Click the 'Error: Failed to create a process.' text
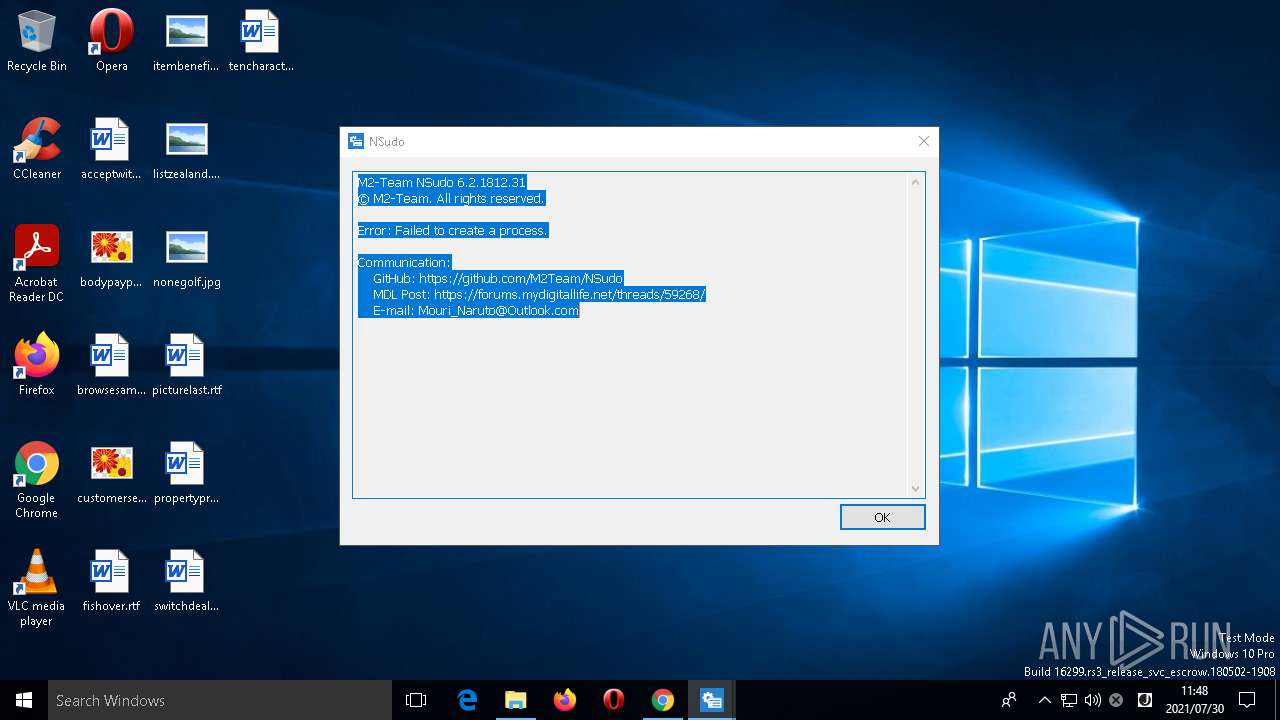This screenshot has width=1280, height=720. click(453, 230)
